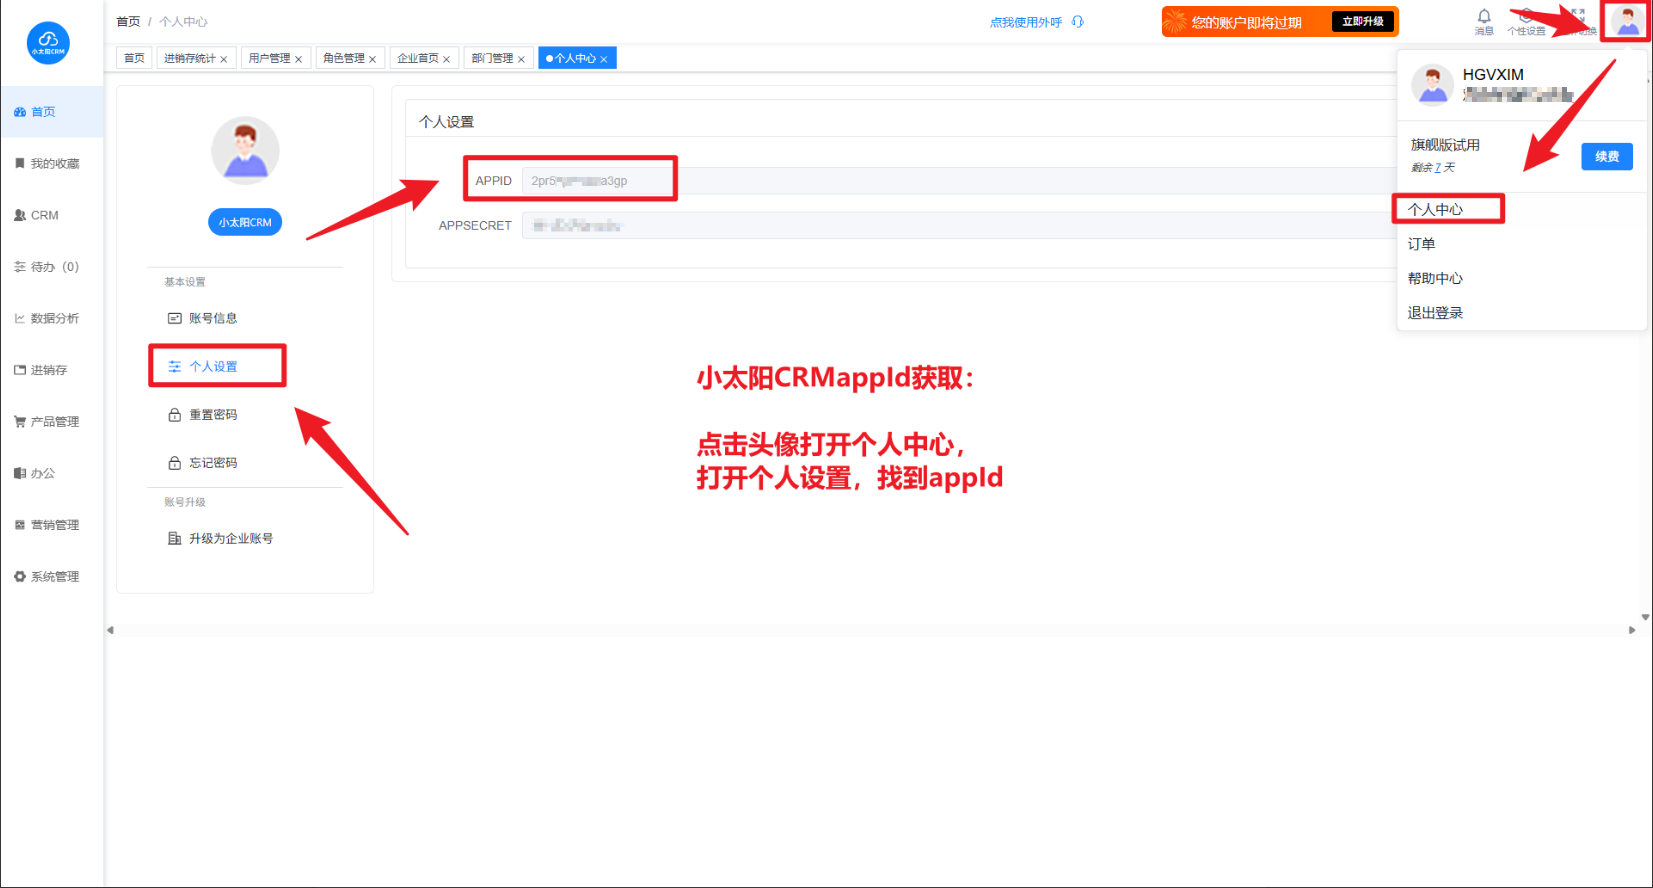
Task: Click the horizontal scrollbar right arrow
Action: (x=1632, y=630)
